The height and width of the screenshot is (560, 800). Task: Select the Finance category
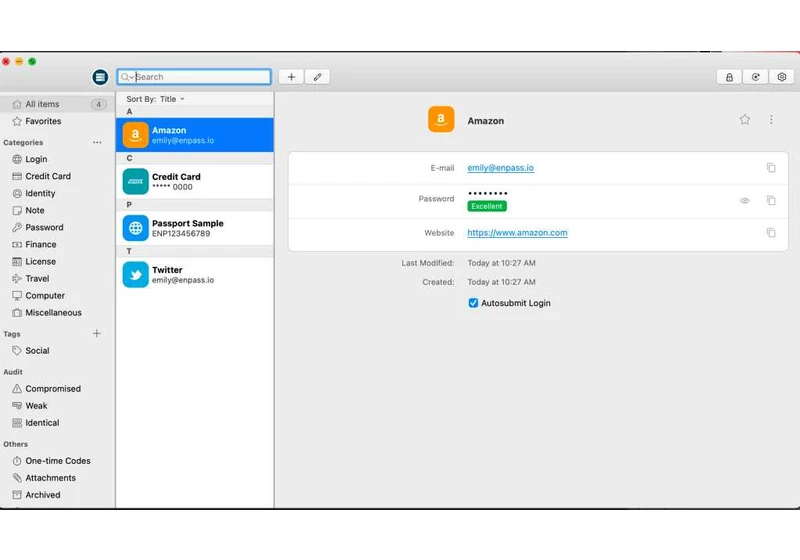coord(57,244)
